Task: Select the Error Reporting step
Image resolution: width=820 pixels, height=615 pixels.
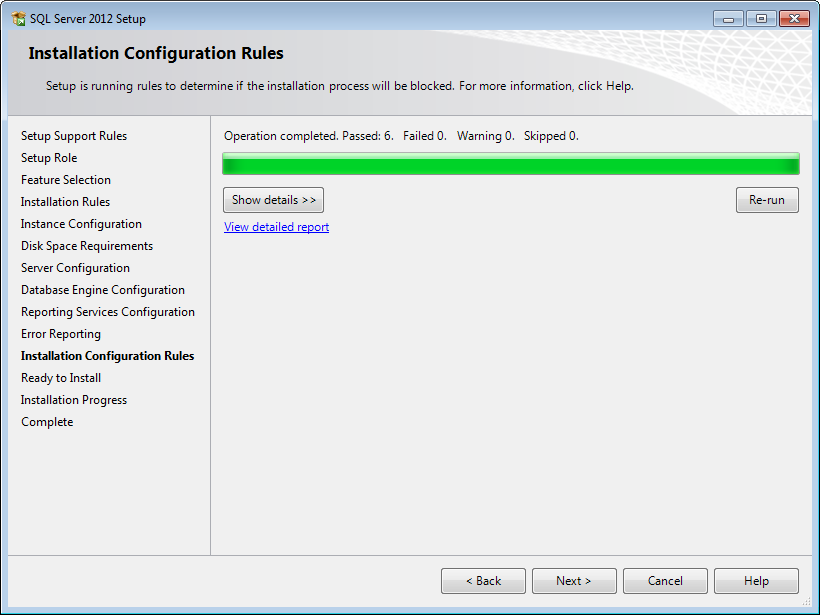Action: click(x=61, y=334)
